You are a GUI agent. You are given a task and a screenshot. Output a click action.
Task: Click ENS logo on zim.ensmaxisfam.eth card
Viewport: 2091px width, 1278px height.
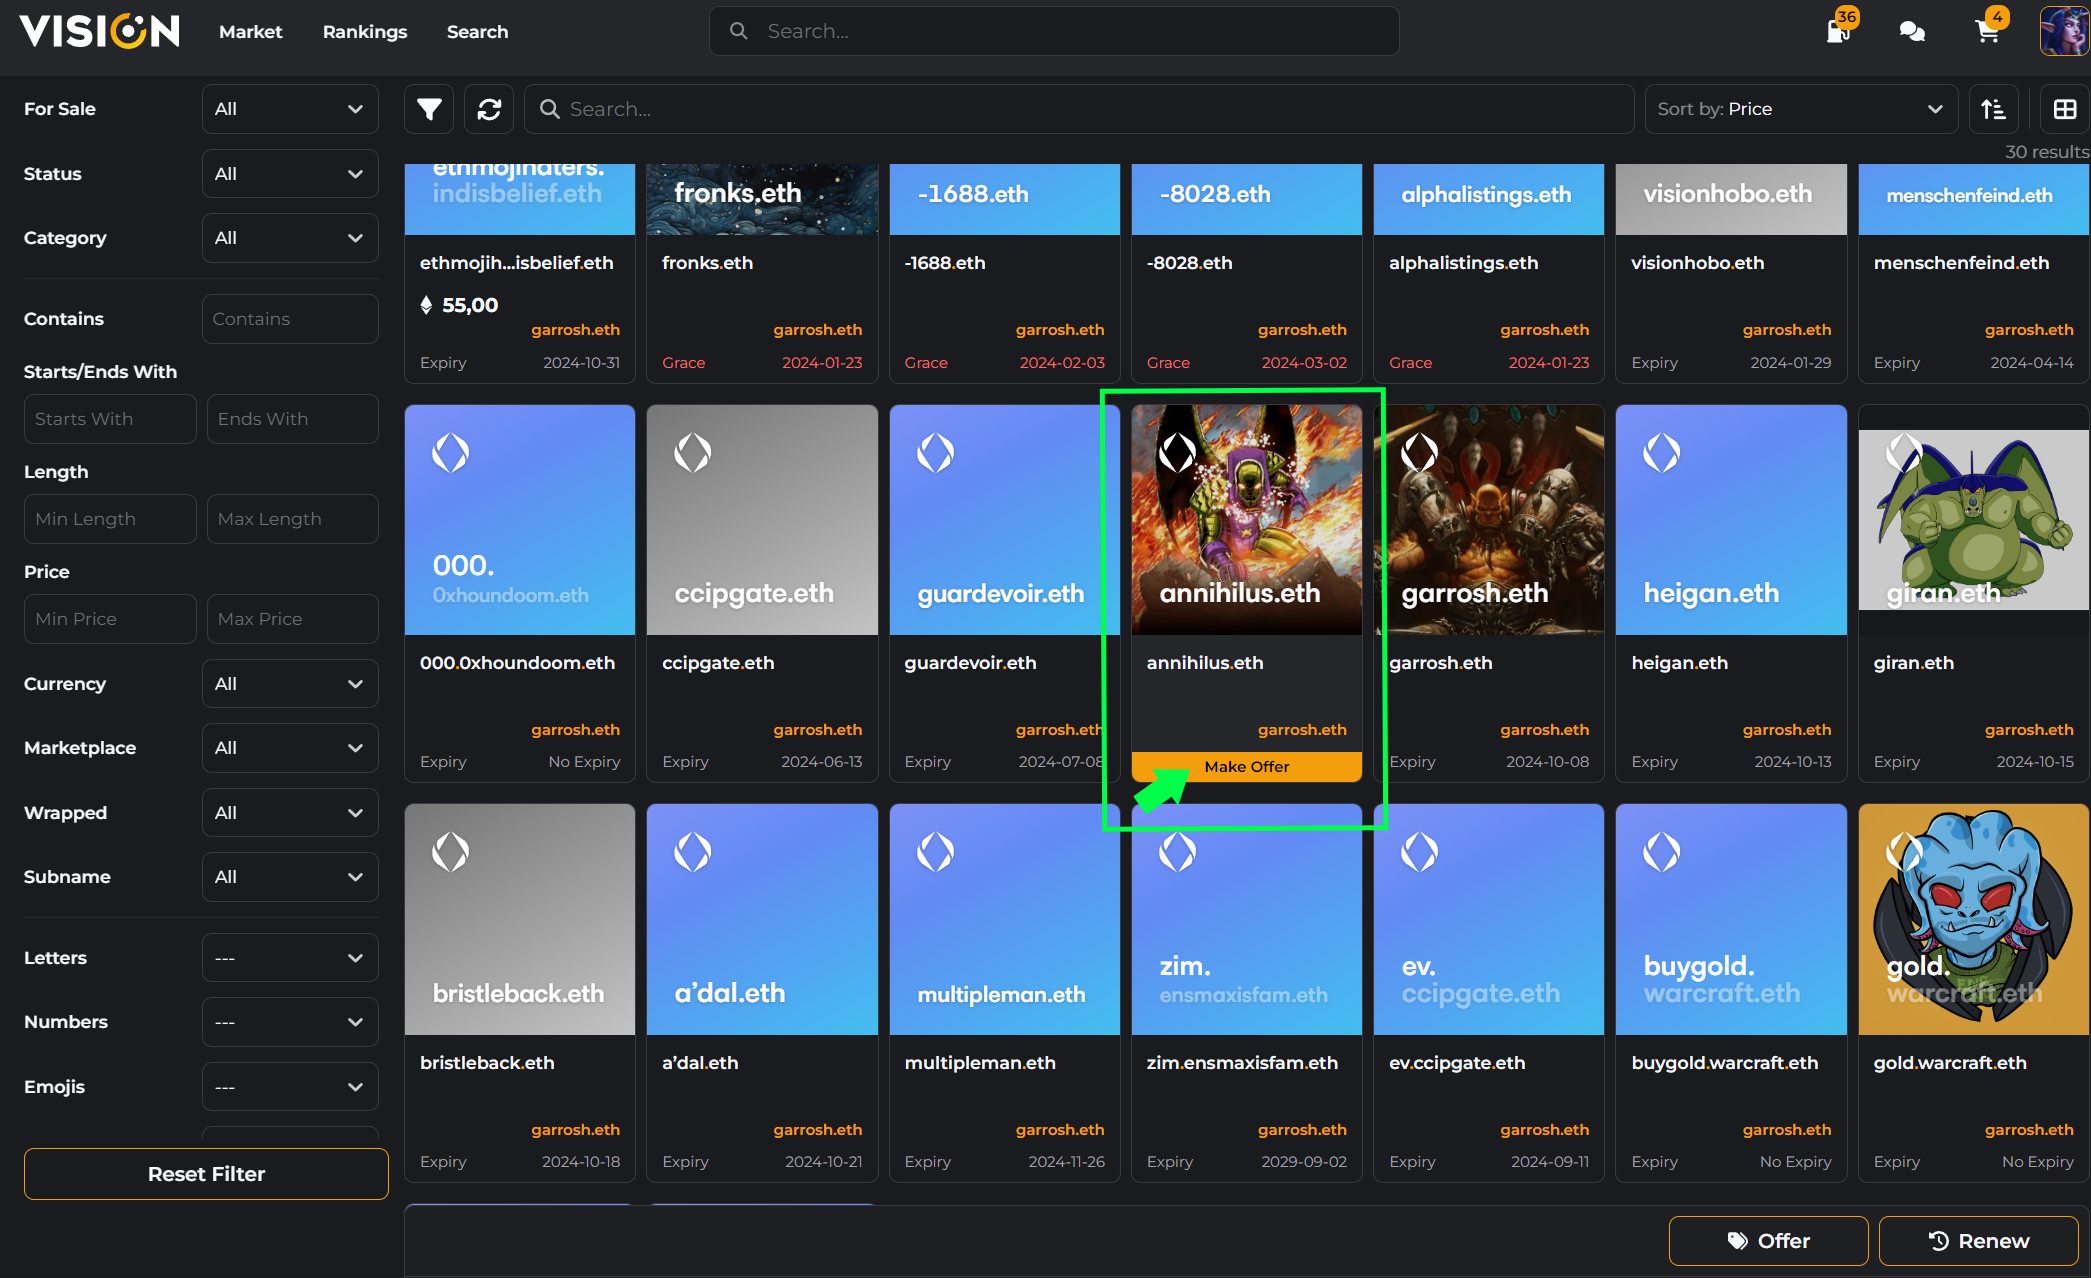point(1177,852)
